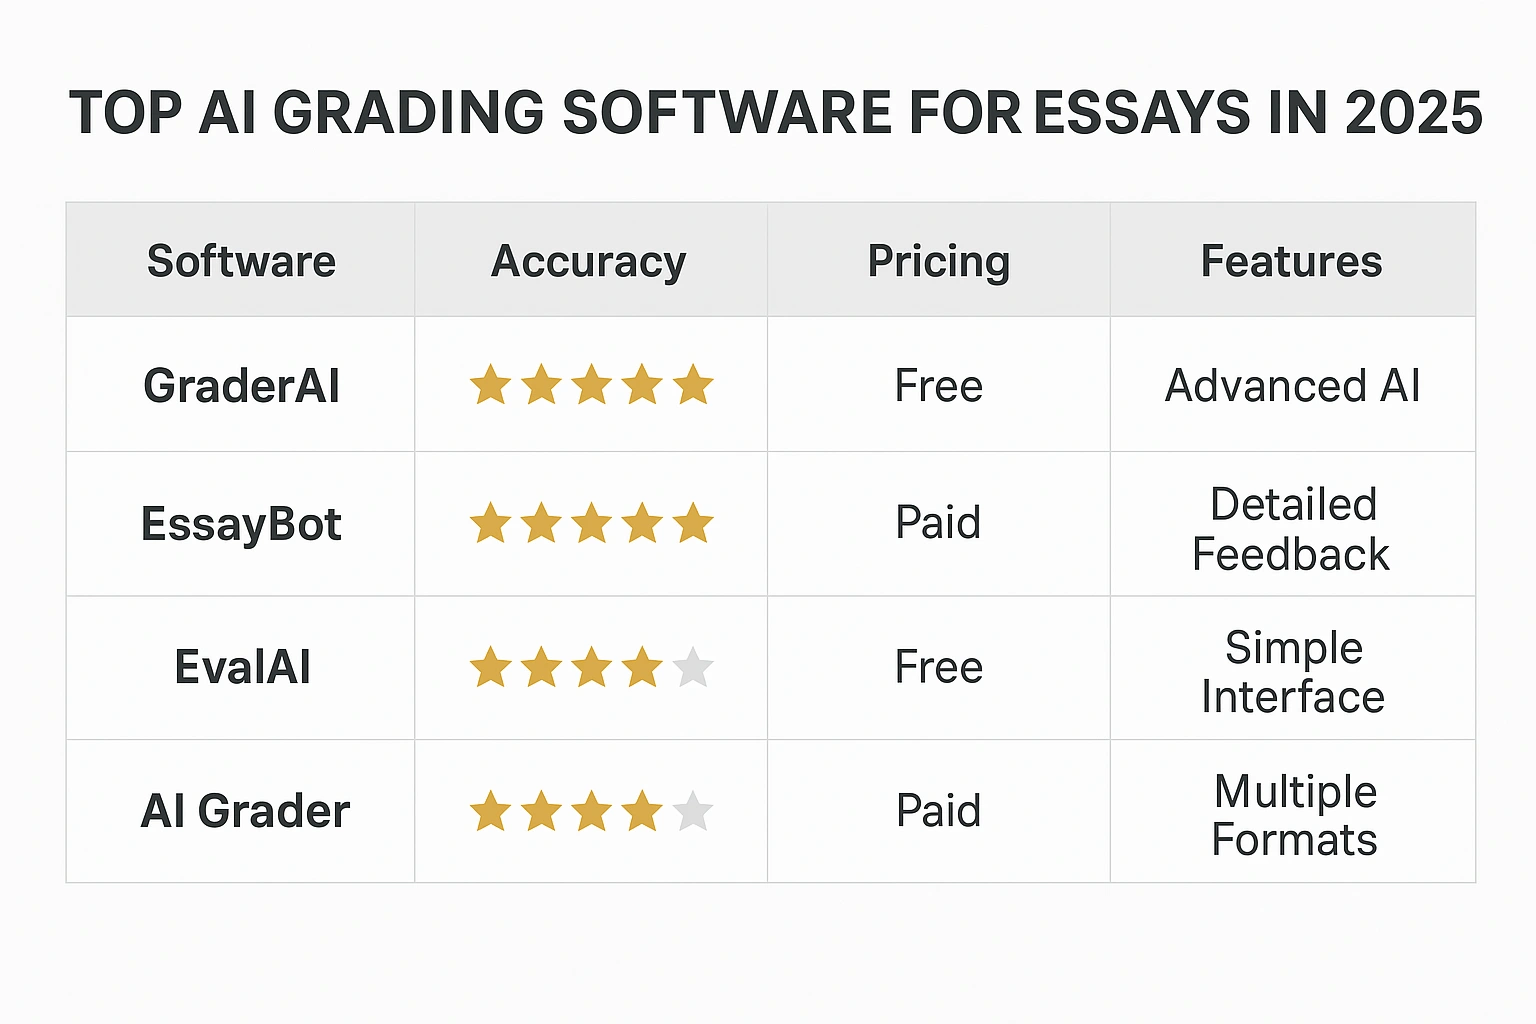
Task: Click the Free pricing cell for GraderAI
Action: tap(938, 386)
